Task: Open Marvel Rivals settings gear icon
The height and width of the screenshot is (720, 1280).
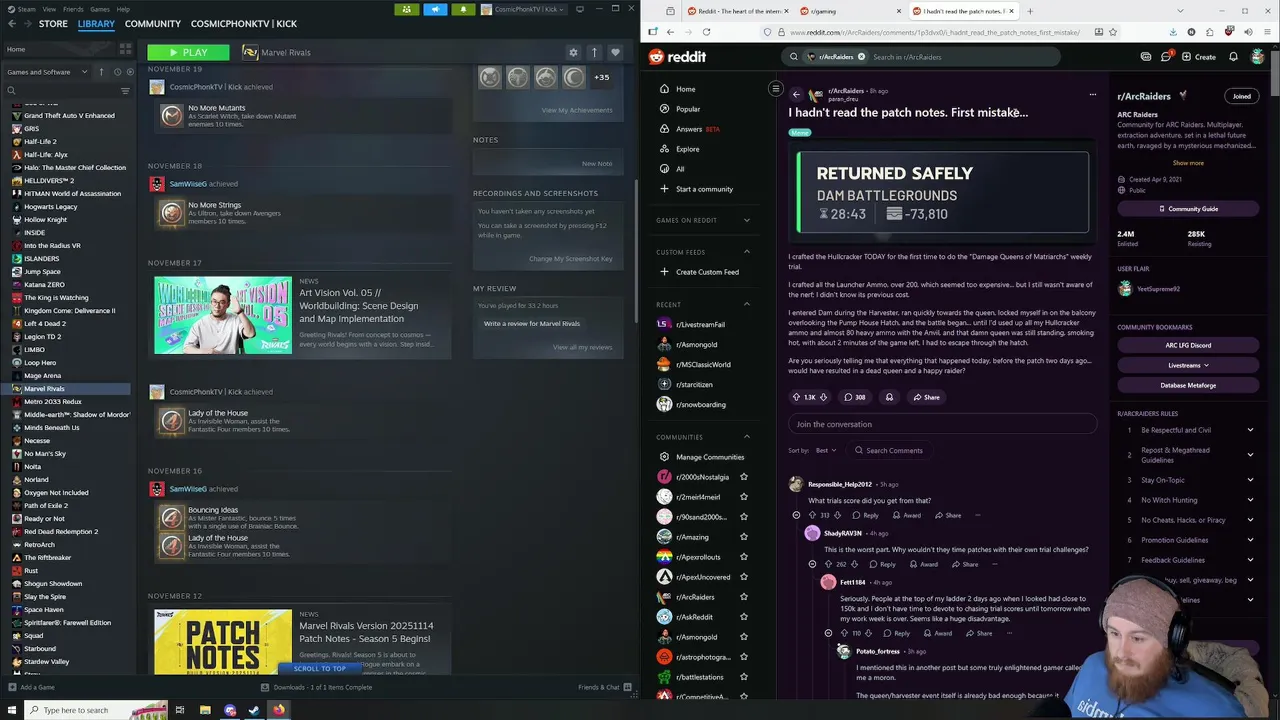Action: pyautogui.click(x=573, y=52)
